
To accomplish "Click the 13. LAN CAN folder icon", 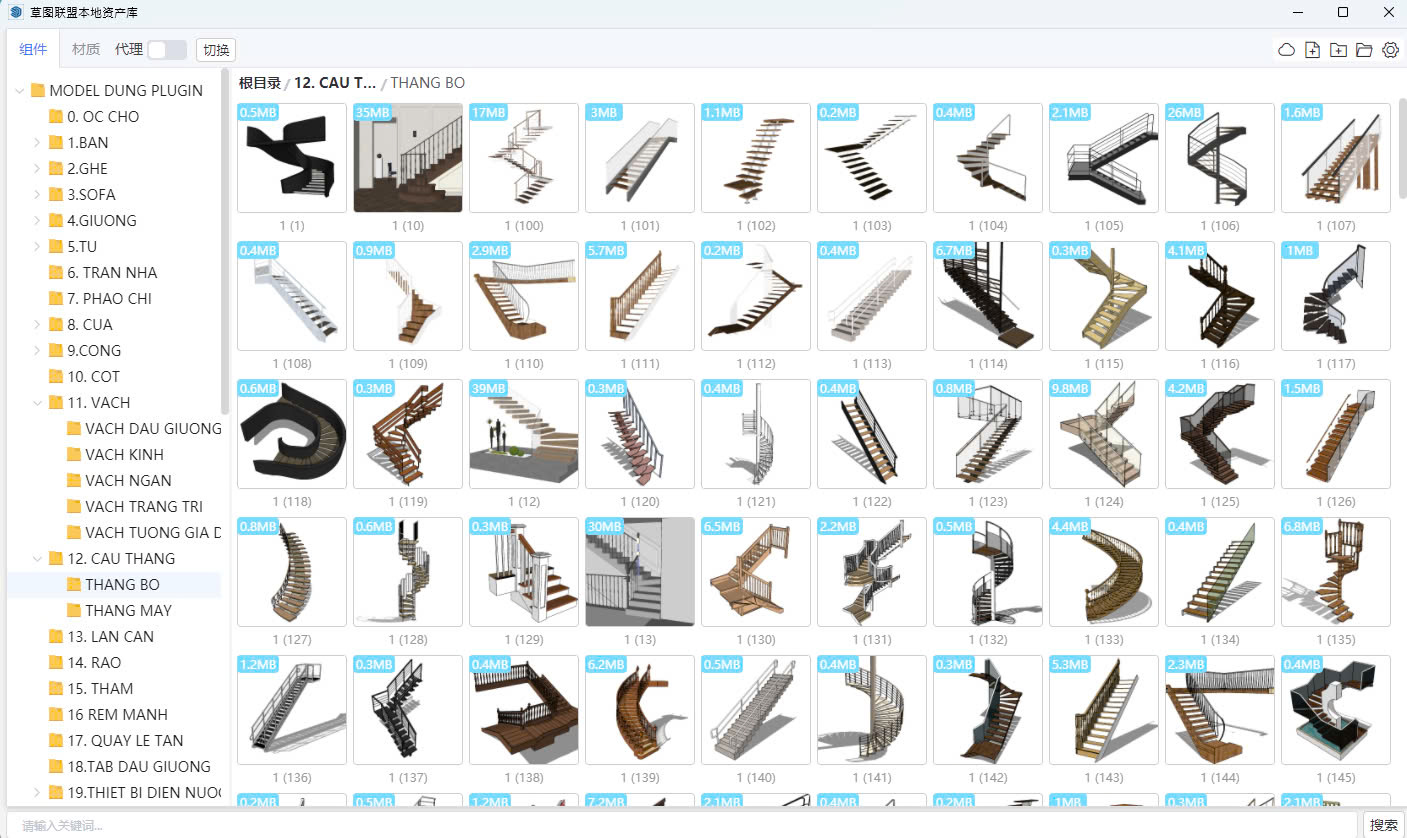I will coord(56,636).
